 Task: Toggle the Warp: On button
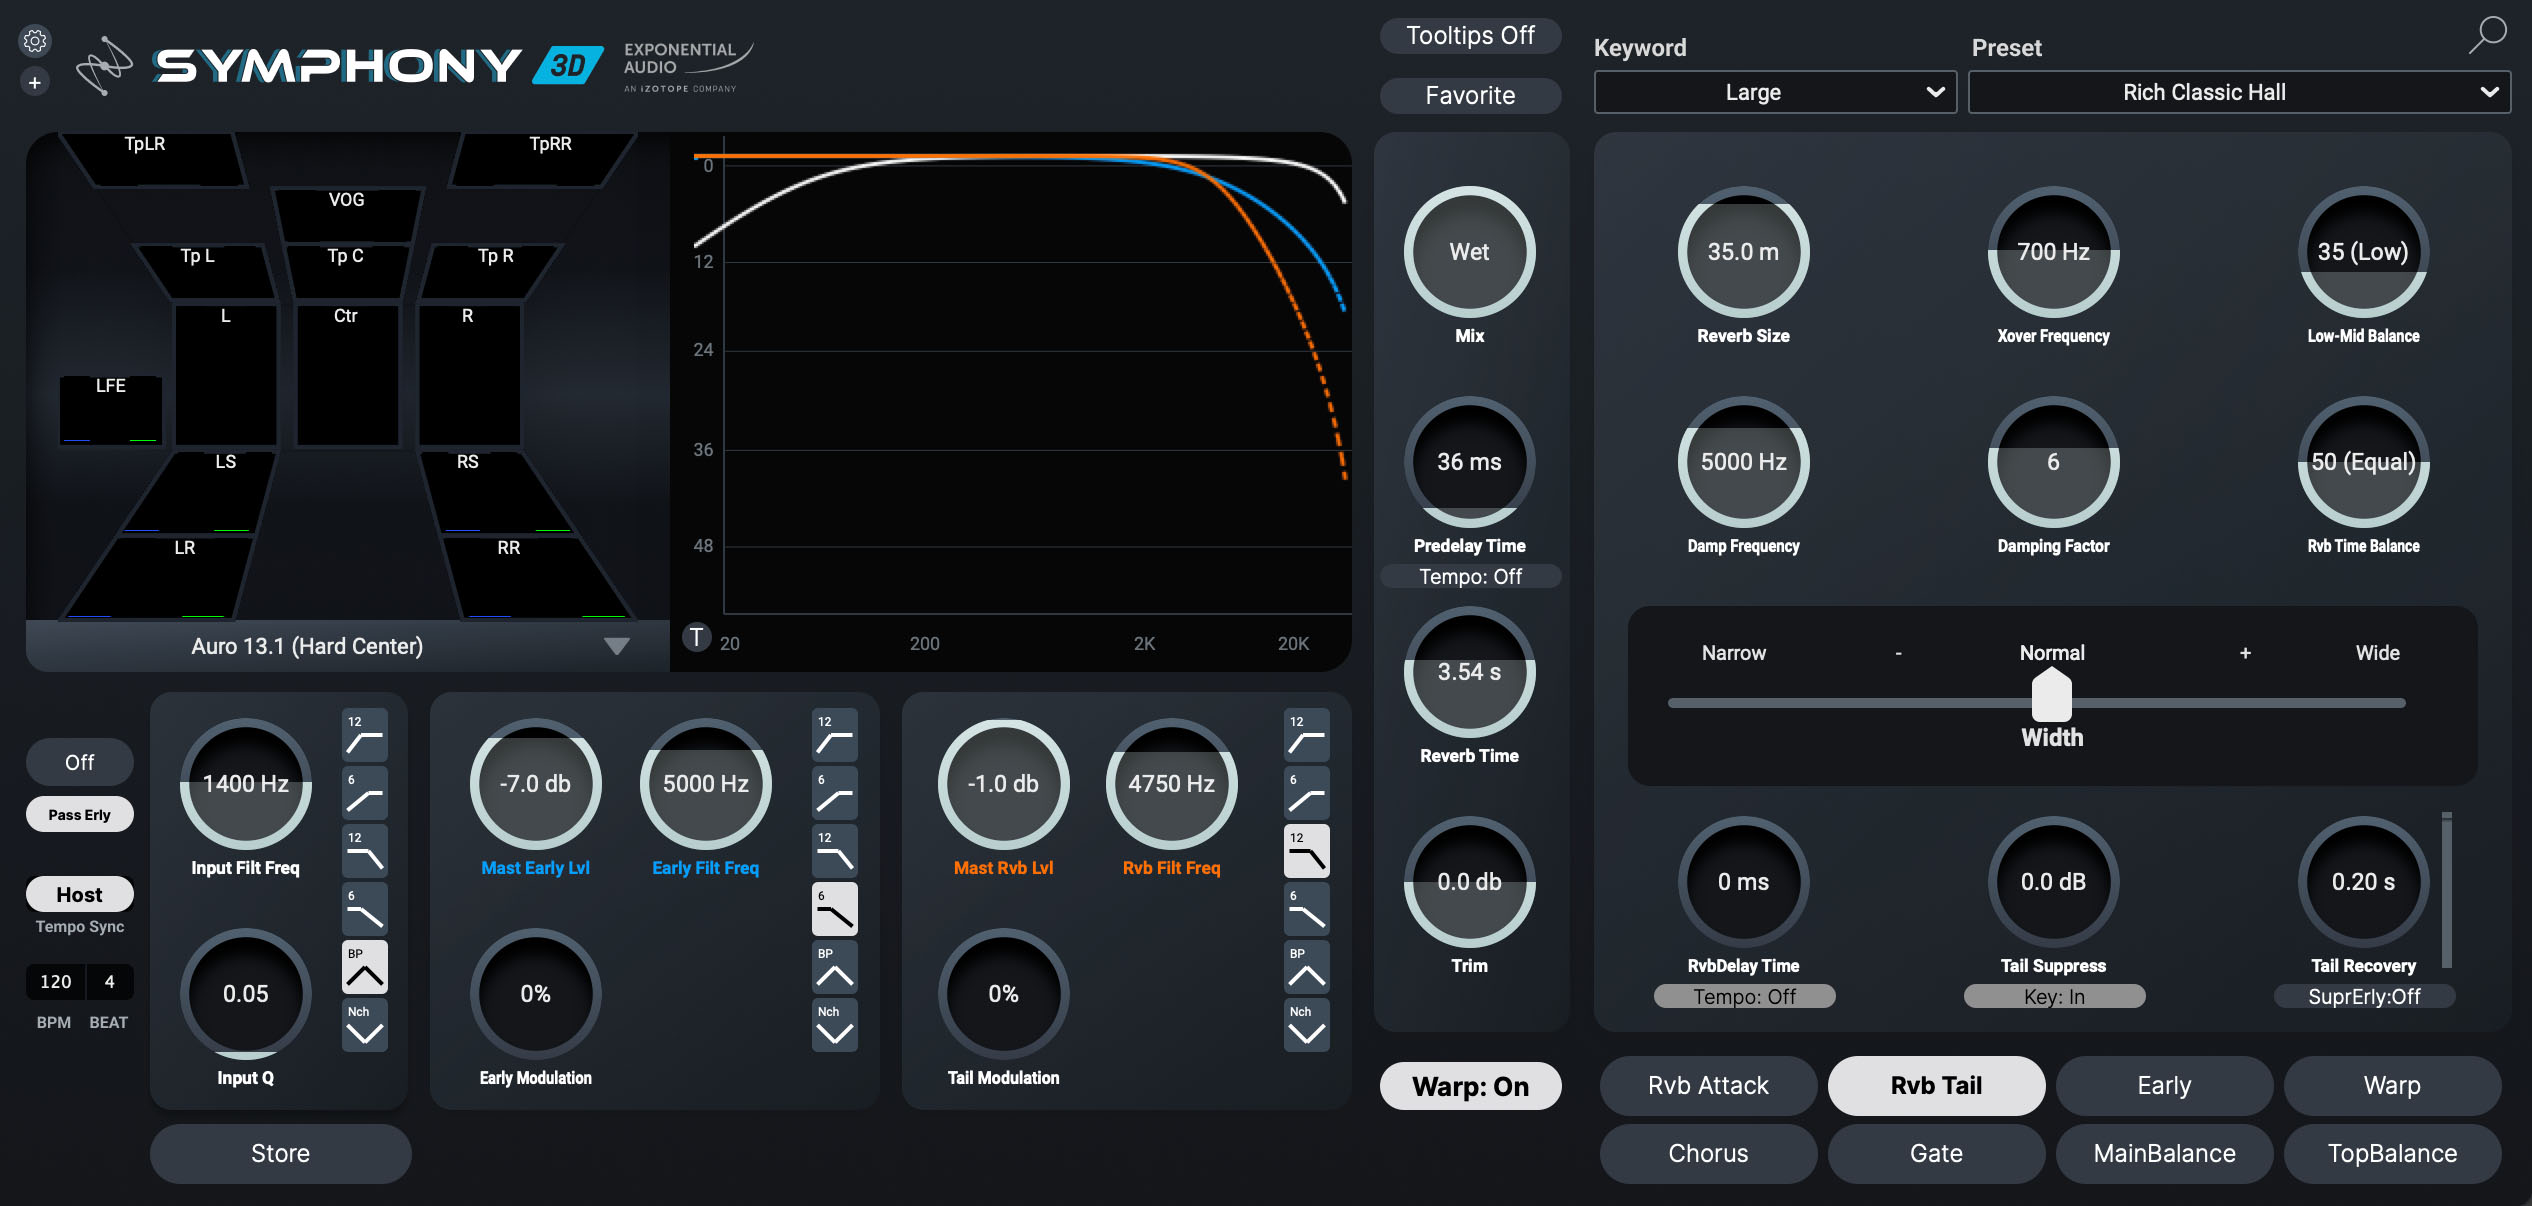1470,1086
